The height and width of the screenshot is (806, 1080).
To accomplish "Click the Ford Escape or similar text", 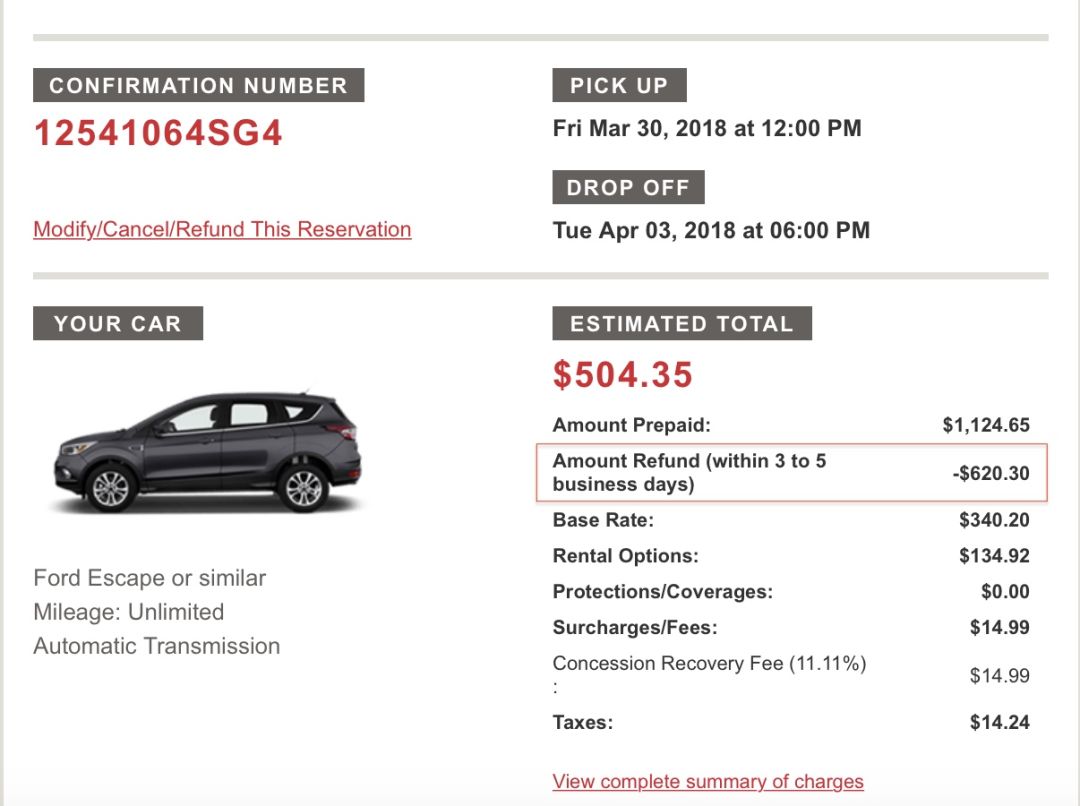I will coord(150,578).
